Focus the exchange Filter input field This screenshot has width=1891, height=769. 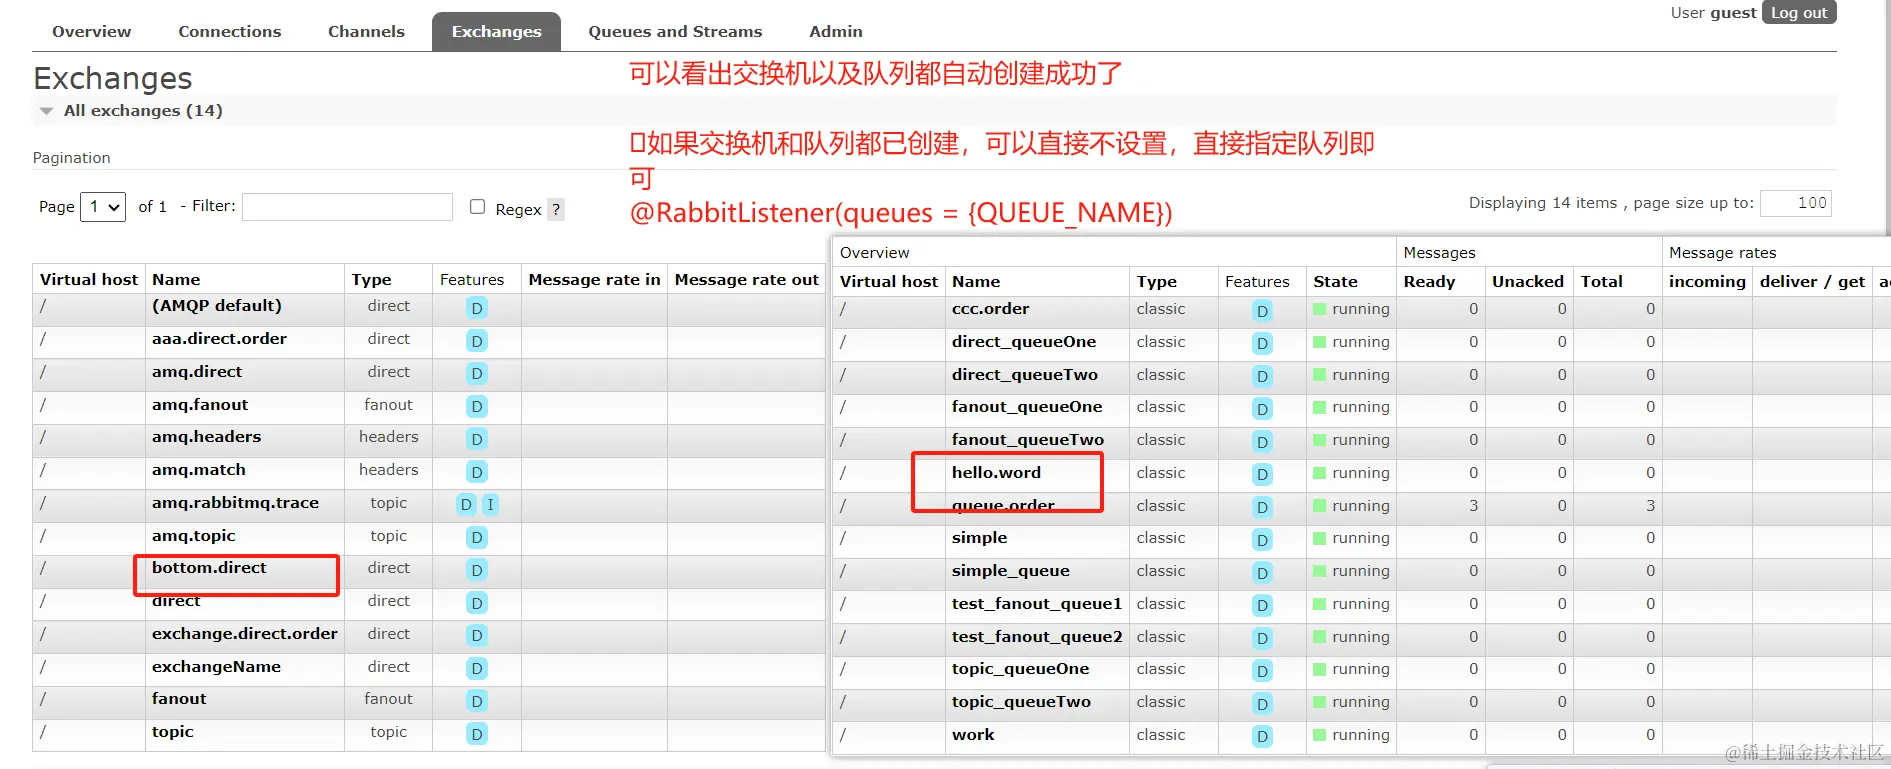[347, 207]
